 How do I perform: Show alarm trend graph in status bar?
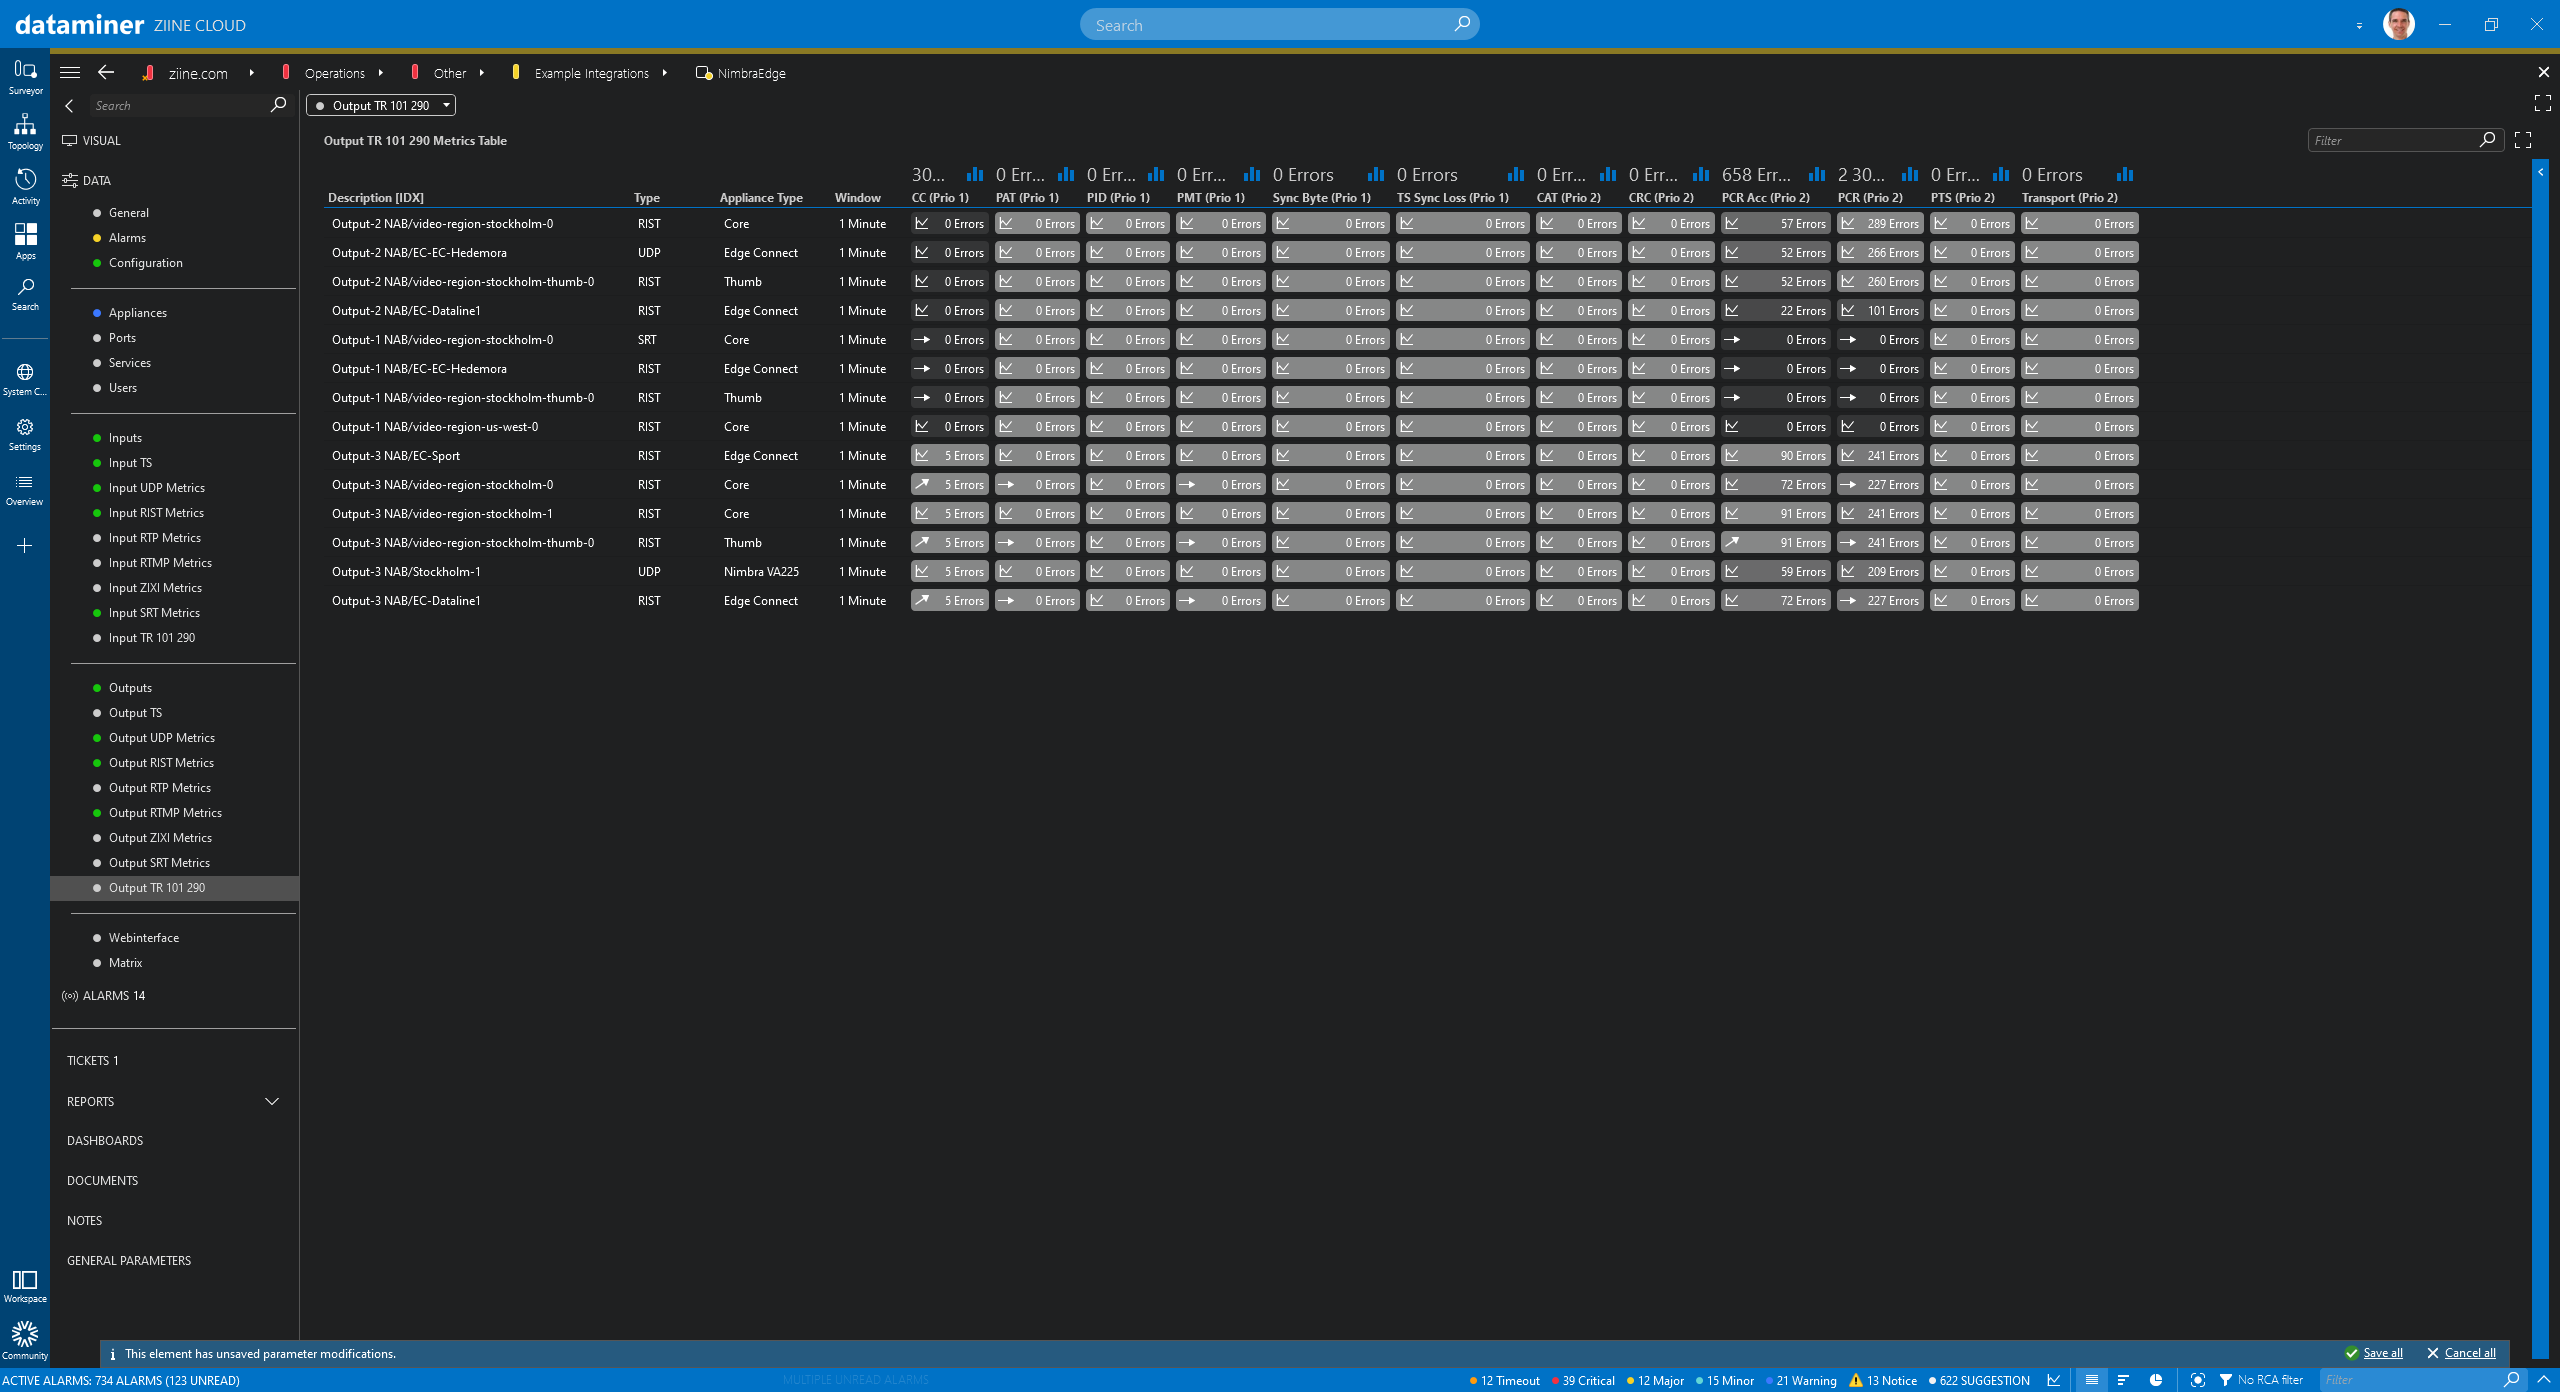point(2054,1380)
